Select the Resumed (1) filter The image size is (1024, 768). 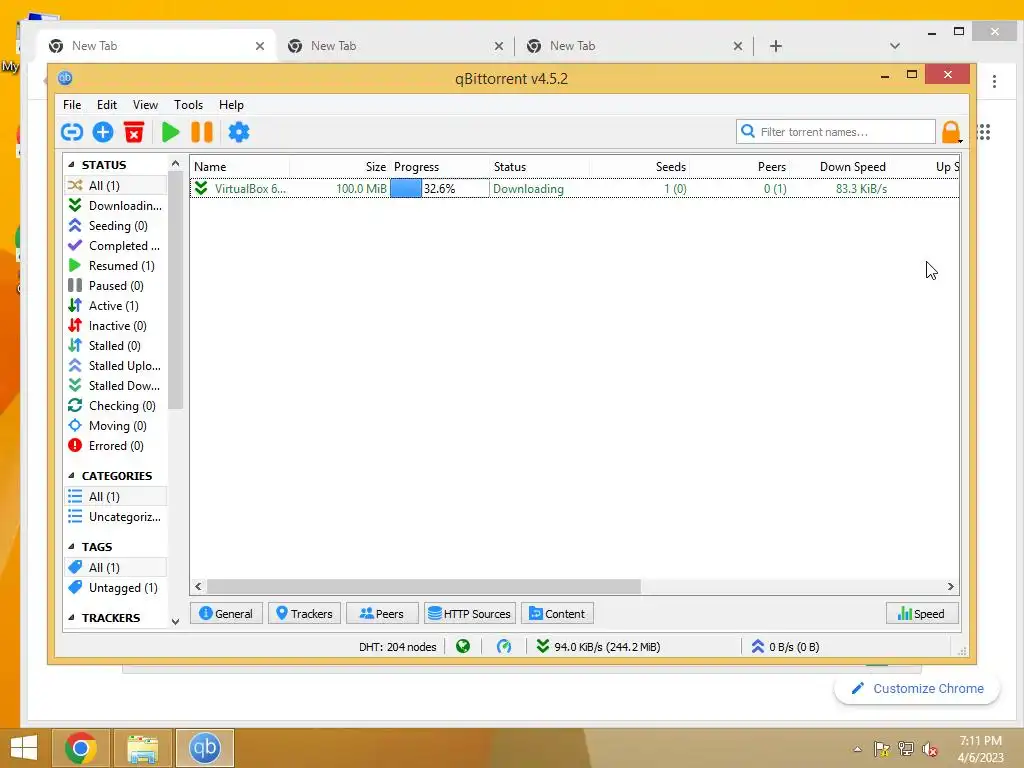(x=116, y=266)
